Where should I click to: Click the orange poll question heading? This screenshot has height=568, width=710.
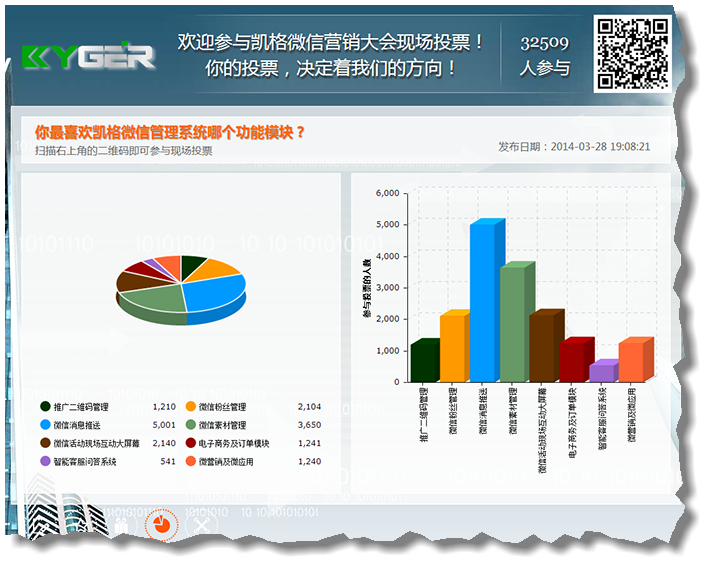(170, 132)
